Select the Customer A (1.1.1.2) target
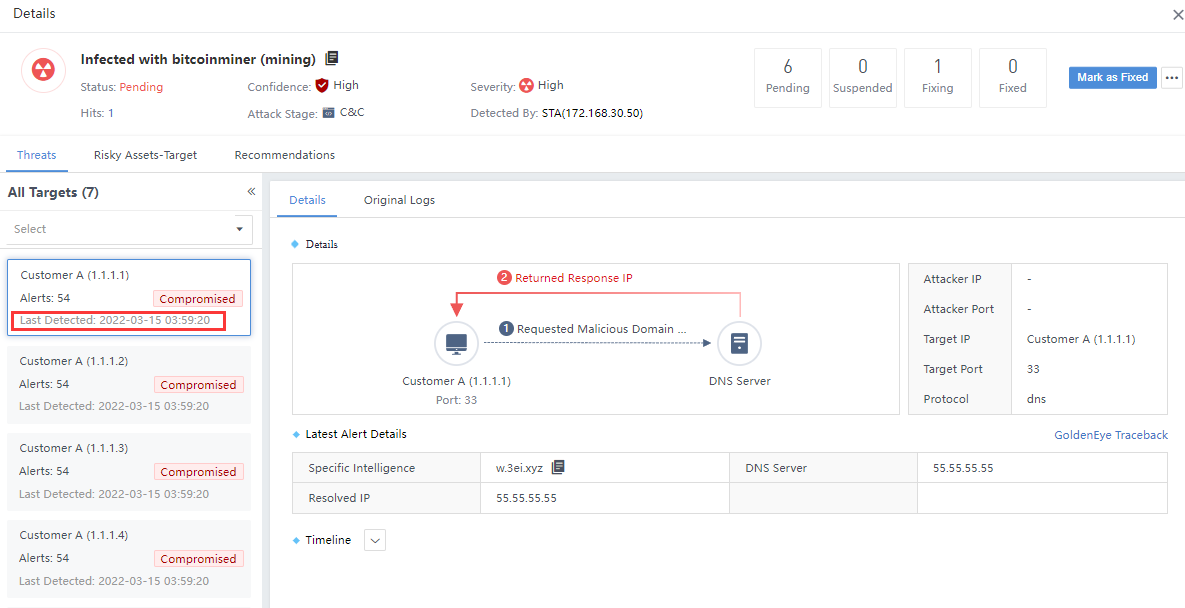 129,384
